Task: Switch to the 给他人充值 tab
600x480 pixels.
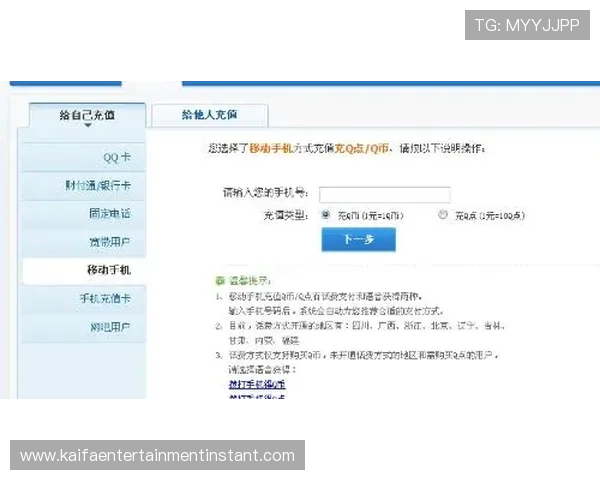Action: pos(210,115)
